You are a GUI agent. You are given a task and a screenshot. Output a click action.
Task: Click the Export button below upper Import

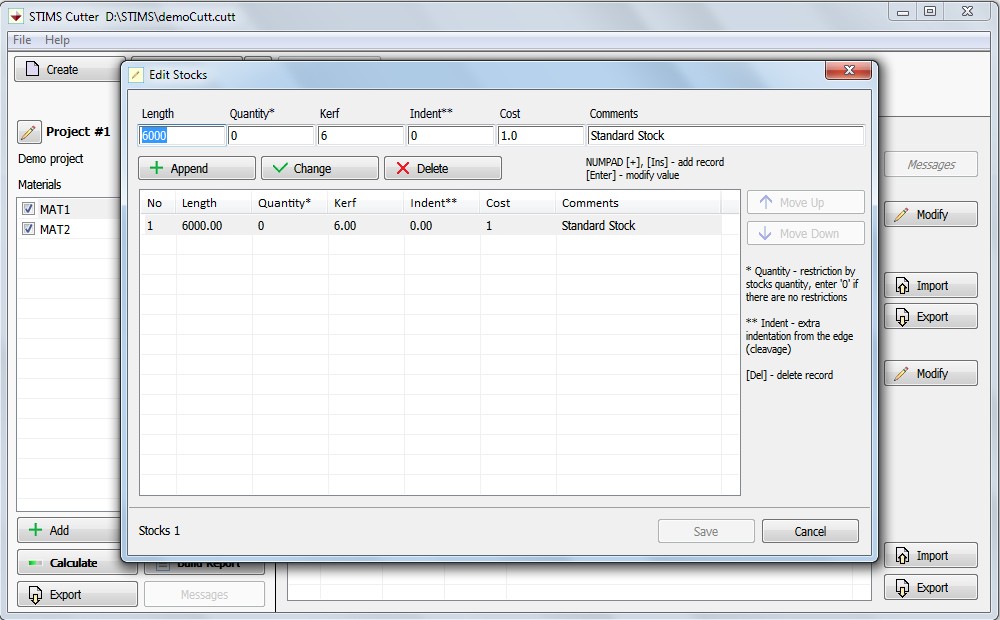pyautogui.click(x=930, y=316)
